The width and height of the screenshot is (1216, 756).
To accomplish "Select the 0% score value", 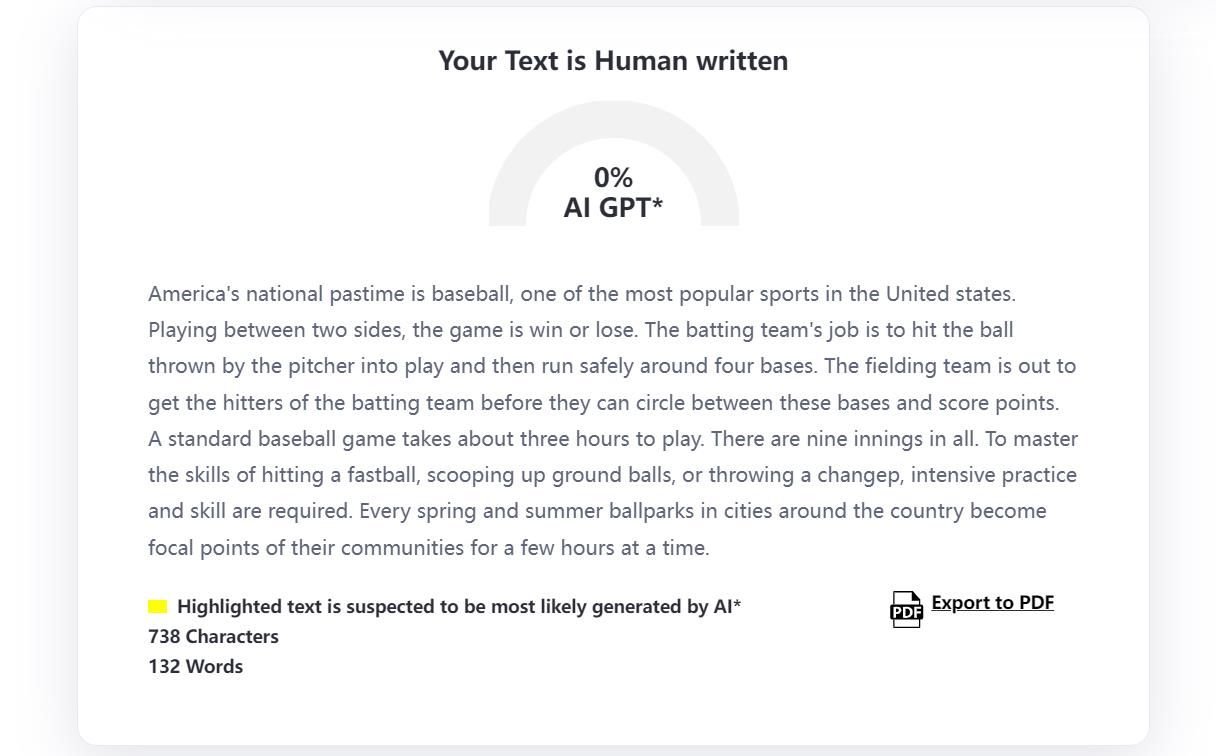I will pos(613,177).
